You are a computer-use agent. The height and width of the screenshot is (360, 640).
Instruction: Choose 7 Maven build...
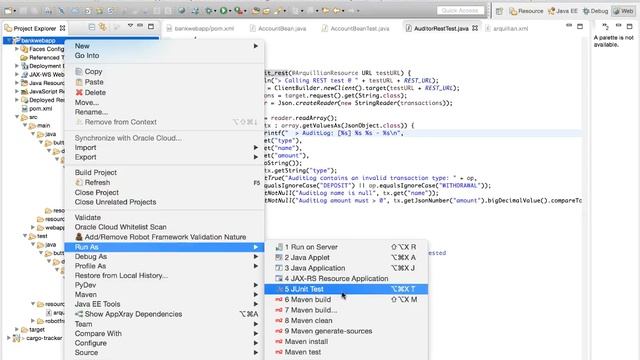click(x=346, y=310)
